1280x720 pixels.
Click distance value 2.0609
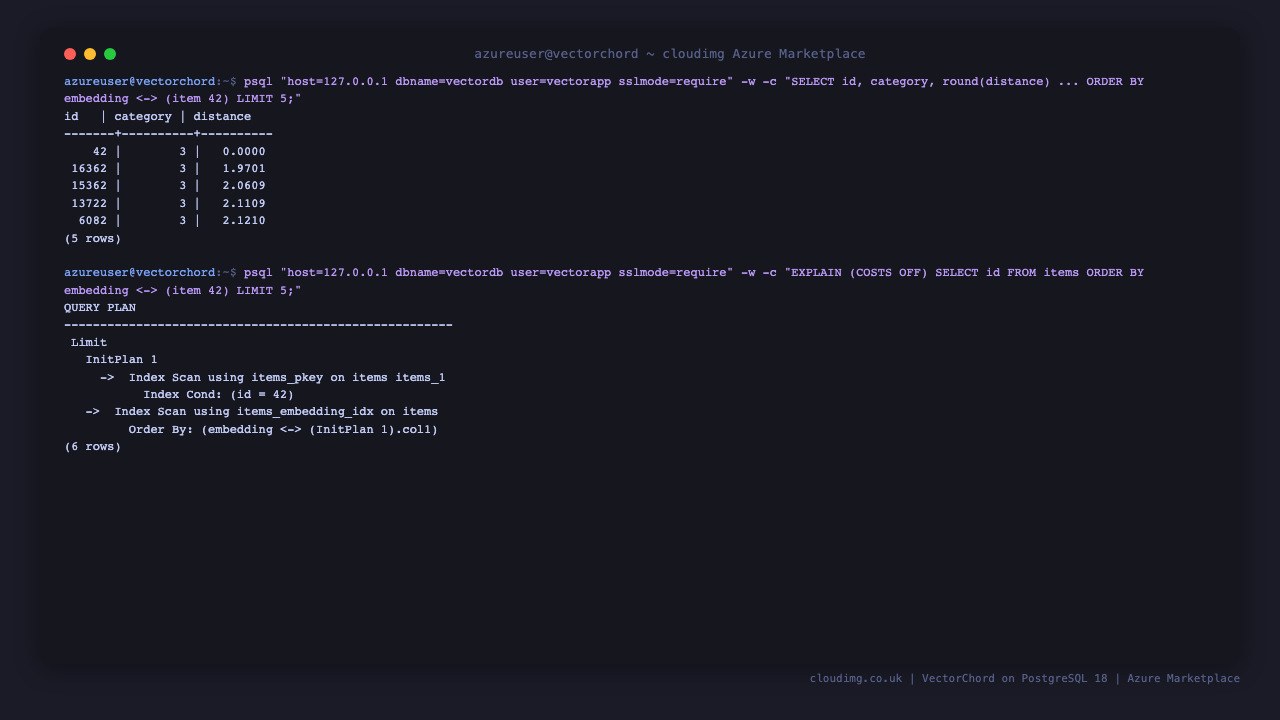click(x=244, y=185)
